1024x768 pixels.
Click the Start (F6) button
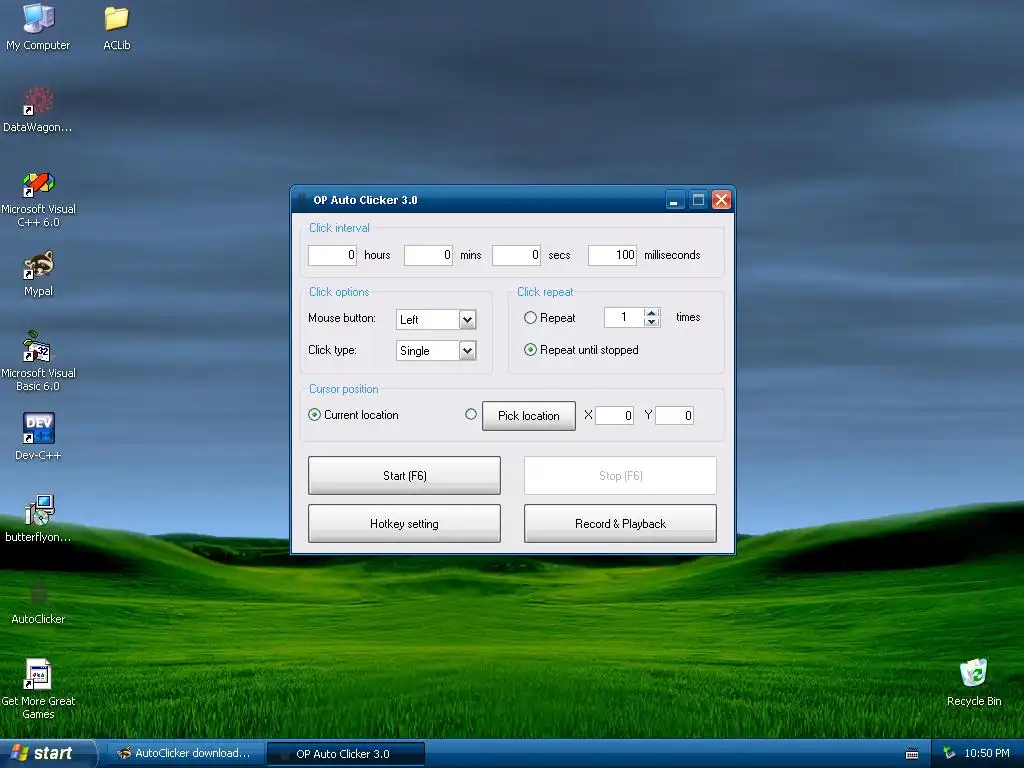[x=404, y=475]
